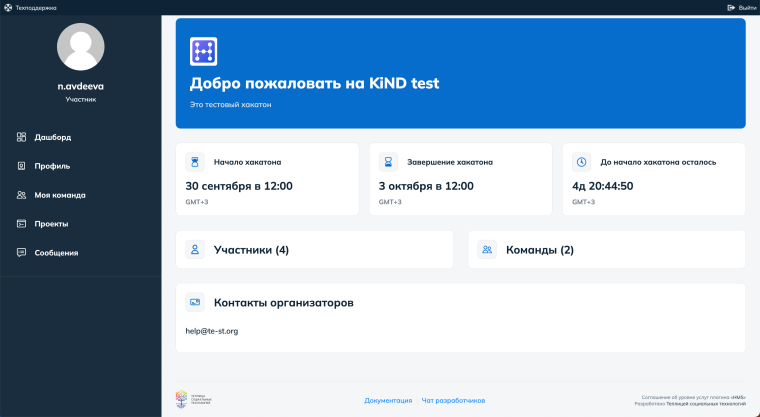Click the Проекты folder icon in sidebar
This screenshot has width=760, height=417.
point(21,224)
